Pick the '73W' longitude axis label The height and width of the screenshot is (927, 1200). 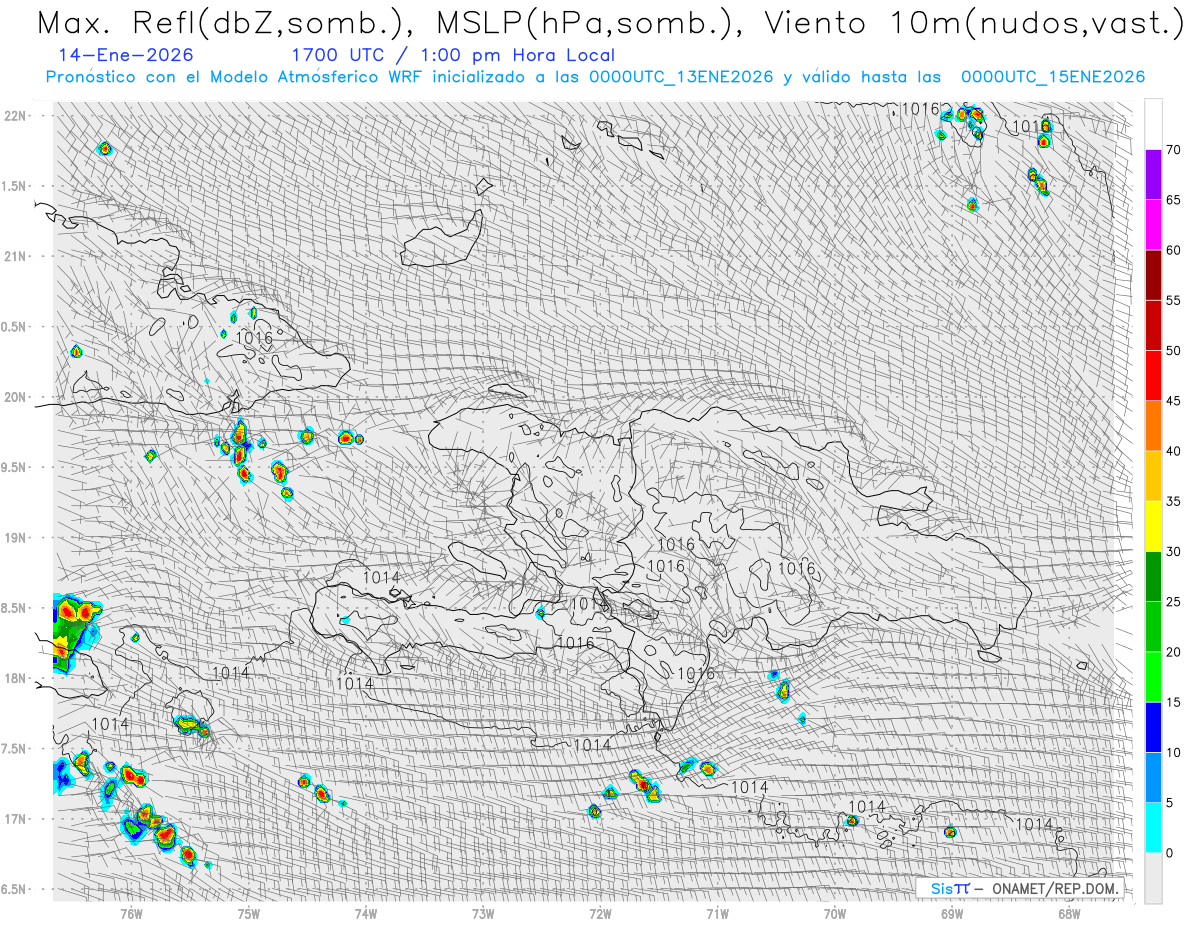click(483, 912)
